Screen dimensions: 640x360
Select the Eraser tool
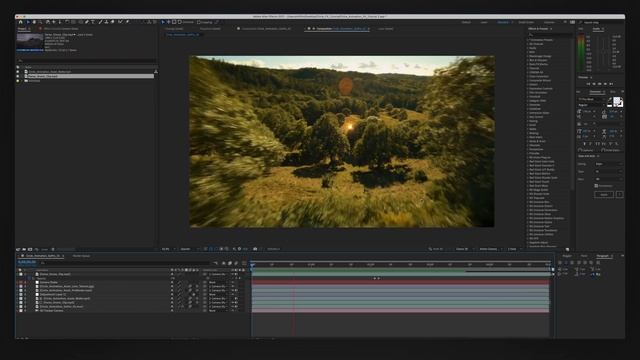click(113, 22)
